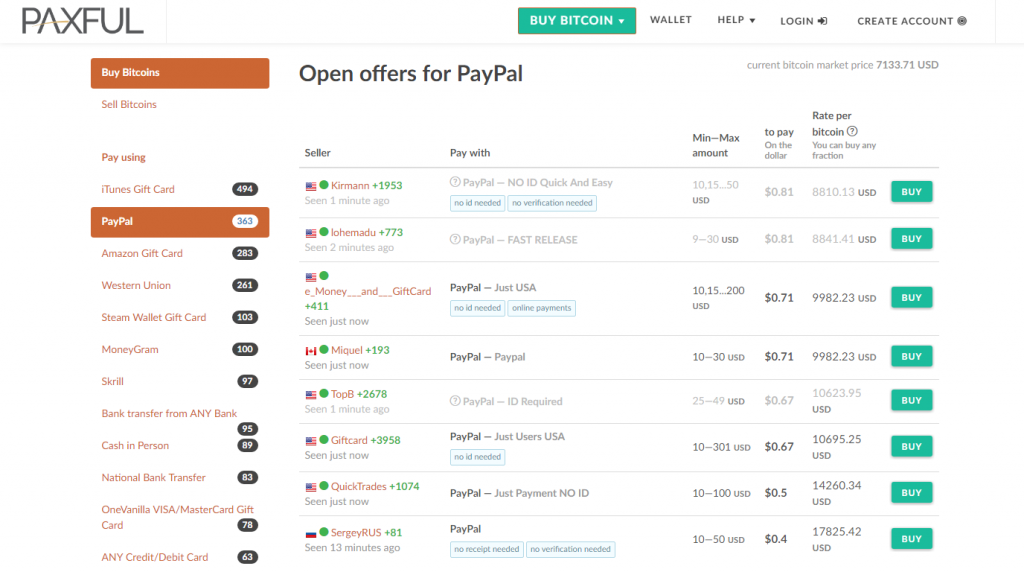Screen dimensions: 1024x572
Task: Choose MoneyGram payment method
Action: (x=130, y=349)
